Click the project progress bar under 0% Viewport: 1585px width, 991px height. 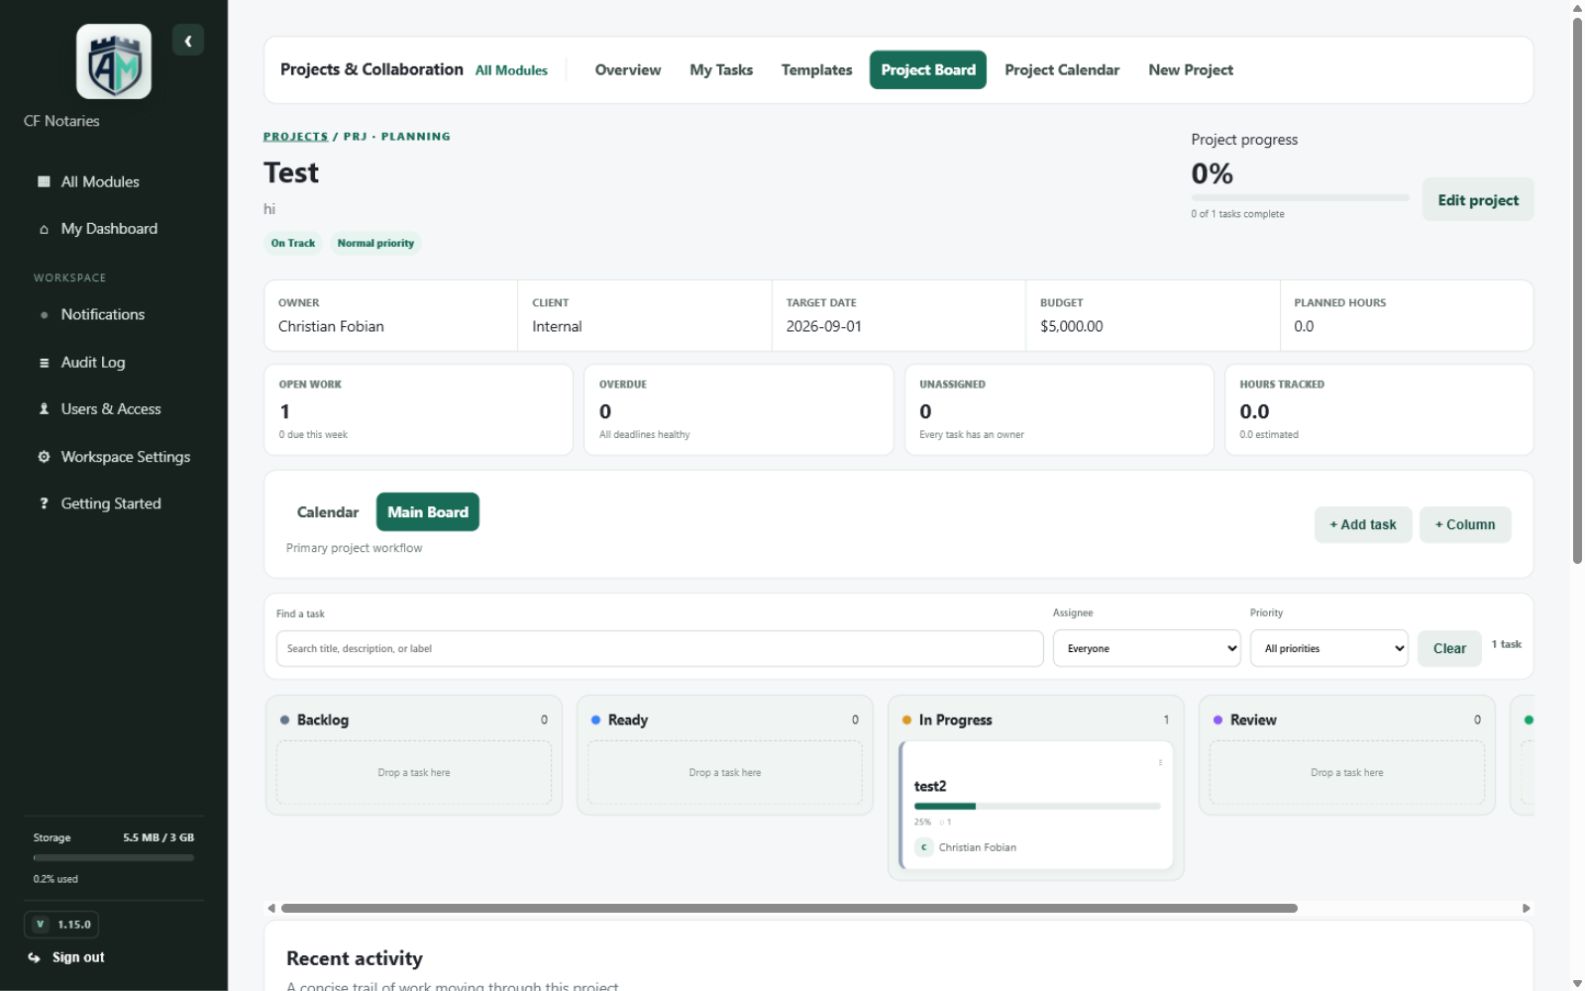(x=1300, y=198)
